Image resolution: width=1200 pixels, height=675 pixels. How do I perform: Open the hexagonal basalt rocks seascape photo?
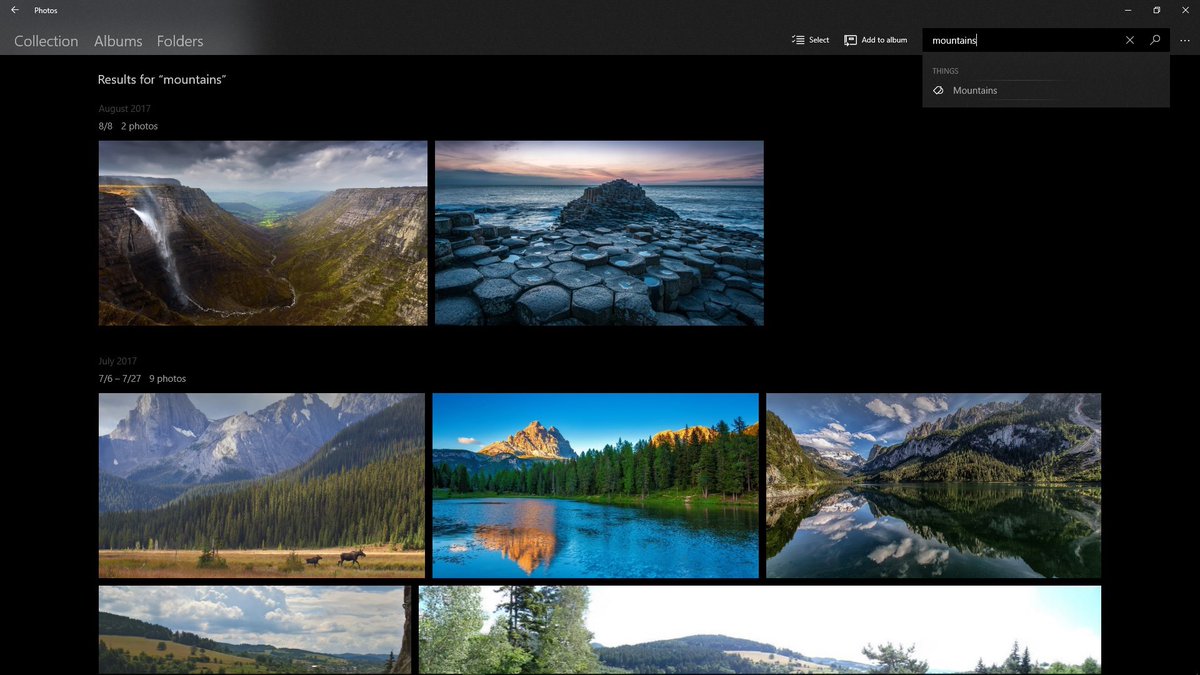[x=599, y=233]
